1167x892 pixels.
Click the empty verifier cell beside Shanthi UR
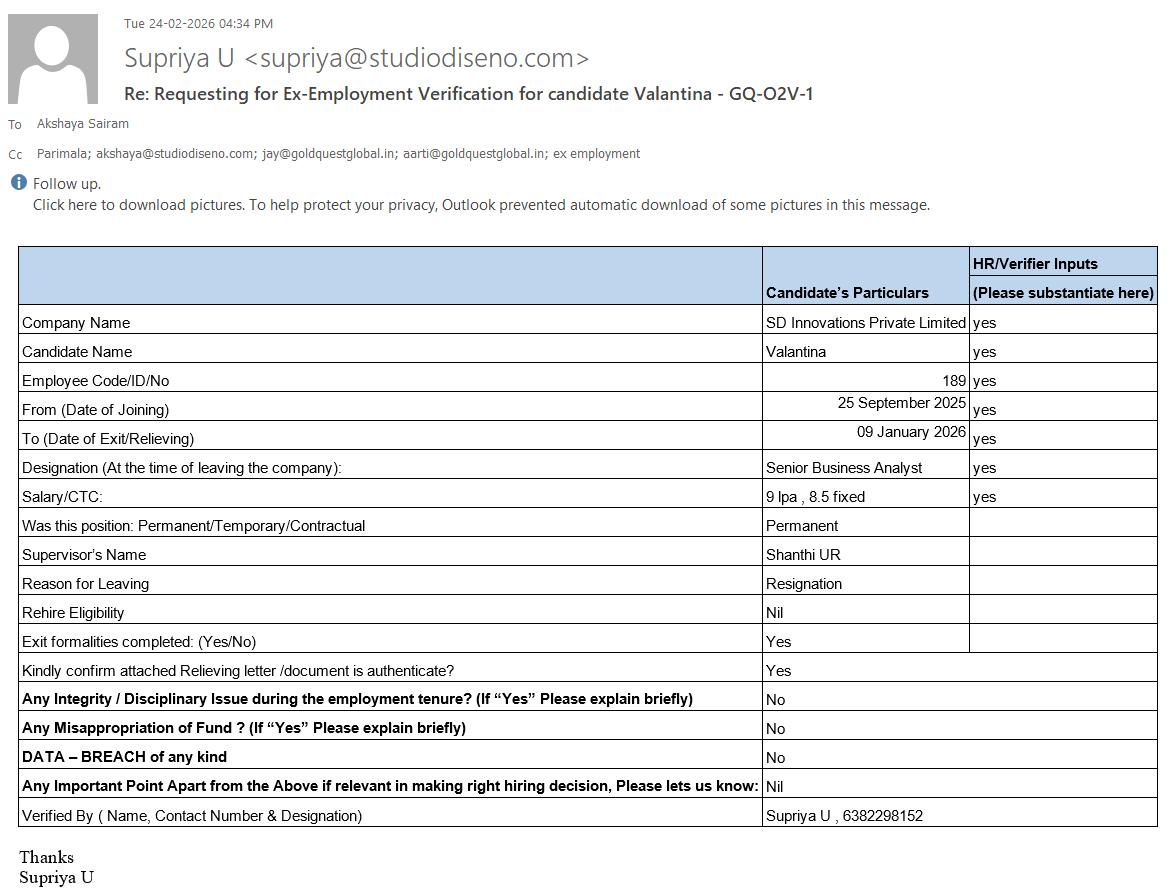1063,554
